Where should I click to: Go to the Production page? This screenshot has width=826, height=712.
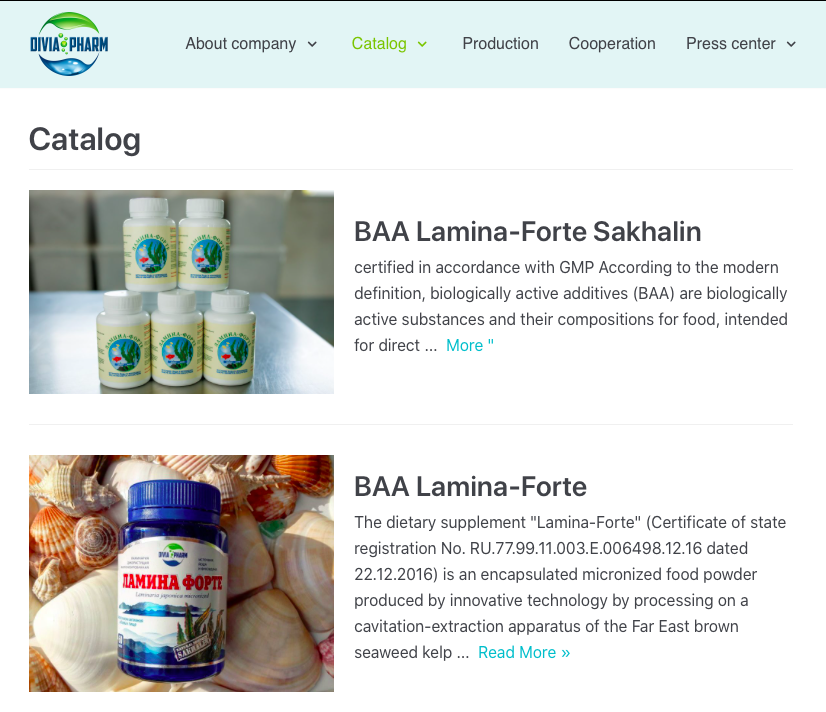pos(500,44)
